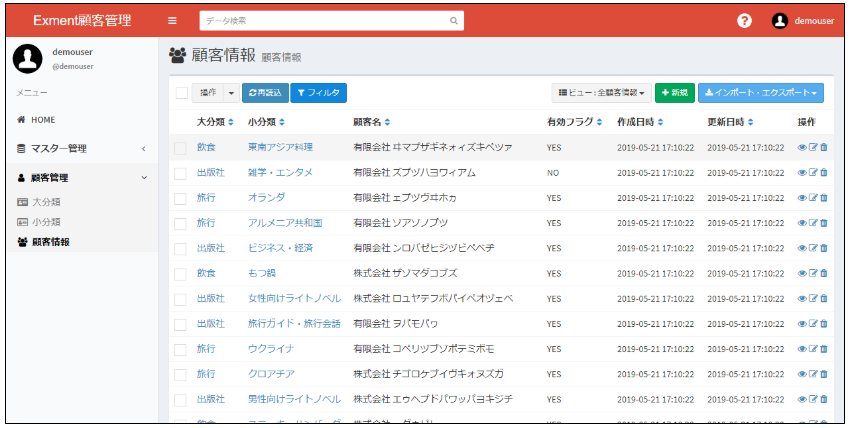
Task: Check the first row's checkbox
Action: 181,147
